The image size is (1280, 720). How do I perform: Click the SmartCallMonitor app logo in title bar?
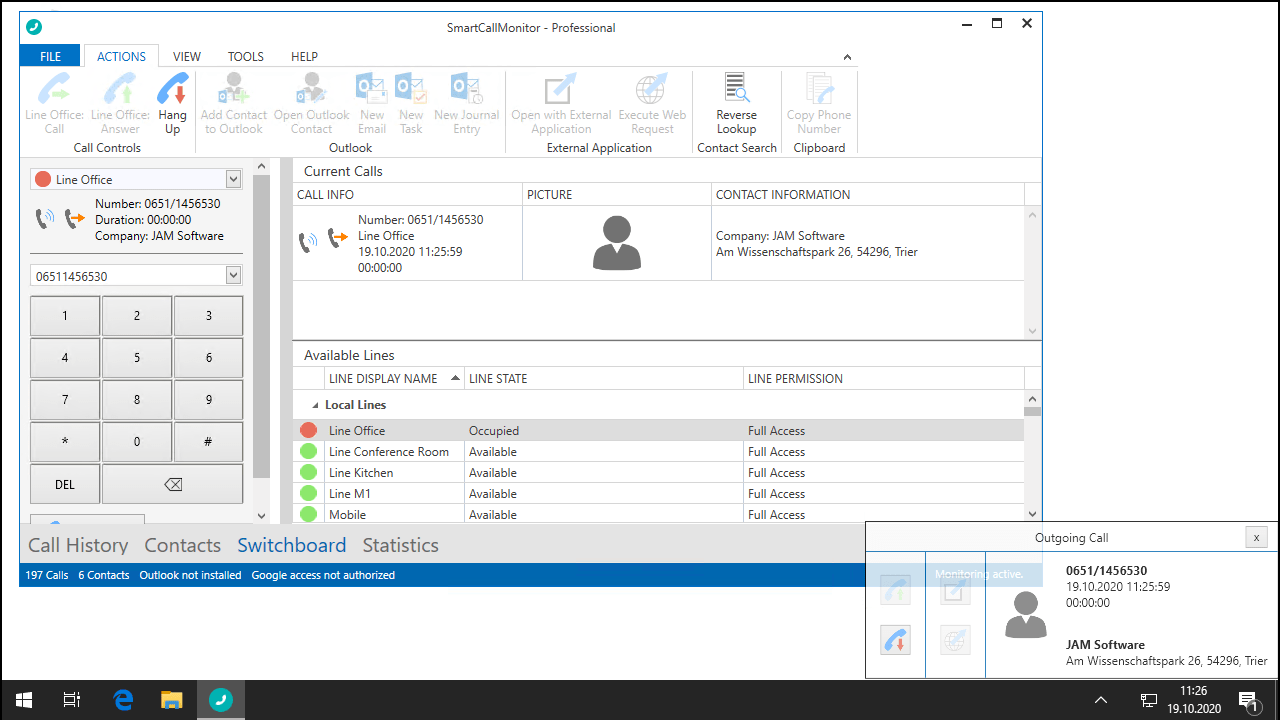tap(34, 27)
